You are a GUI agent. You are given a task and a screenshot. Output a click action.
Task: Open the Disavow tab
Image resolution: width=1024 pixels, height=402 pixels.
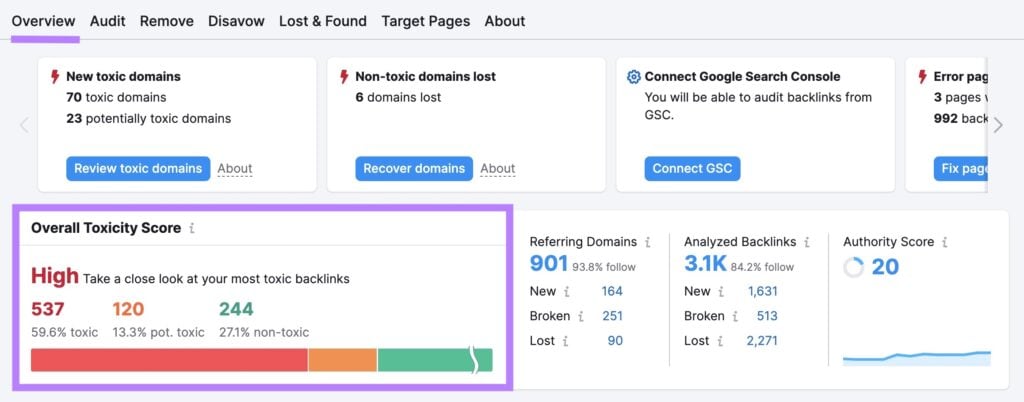coord(236,21)
